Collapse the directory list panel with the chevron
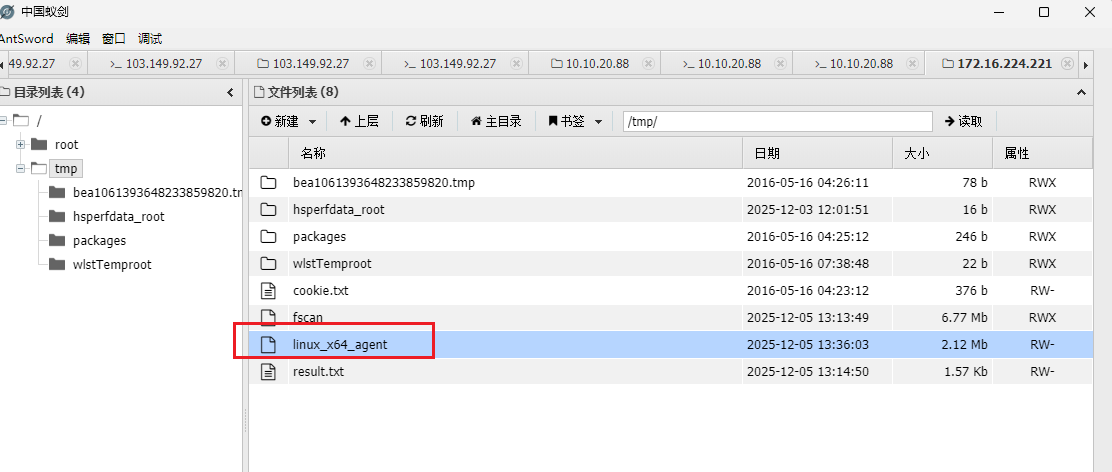 point(231,93)
